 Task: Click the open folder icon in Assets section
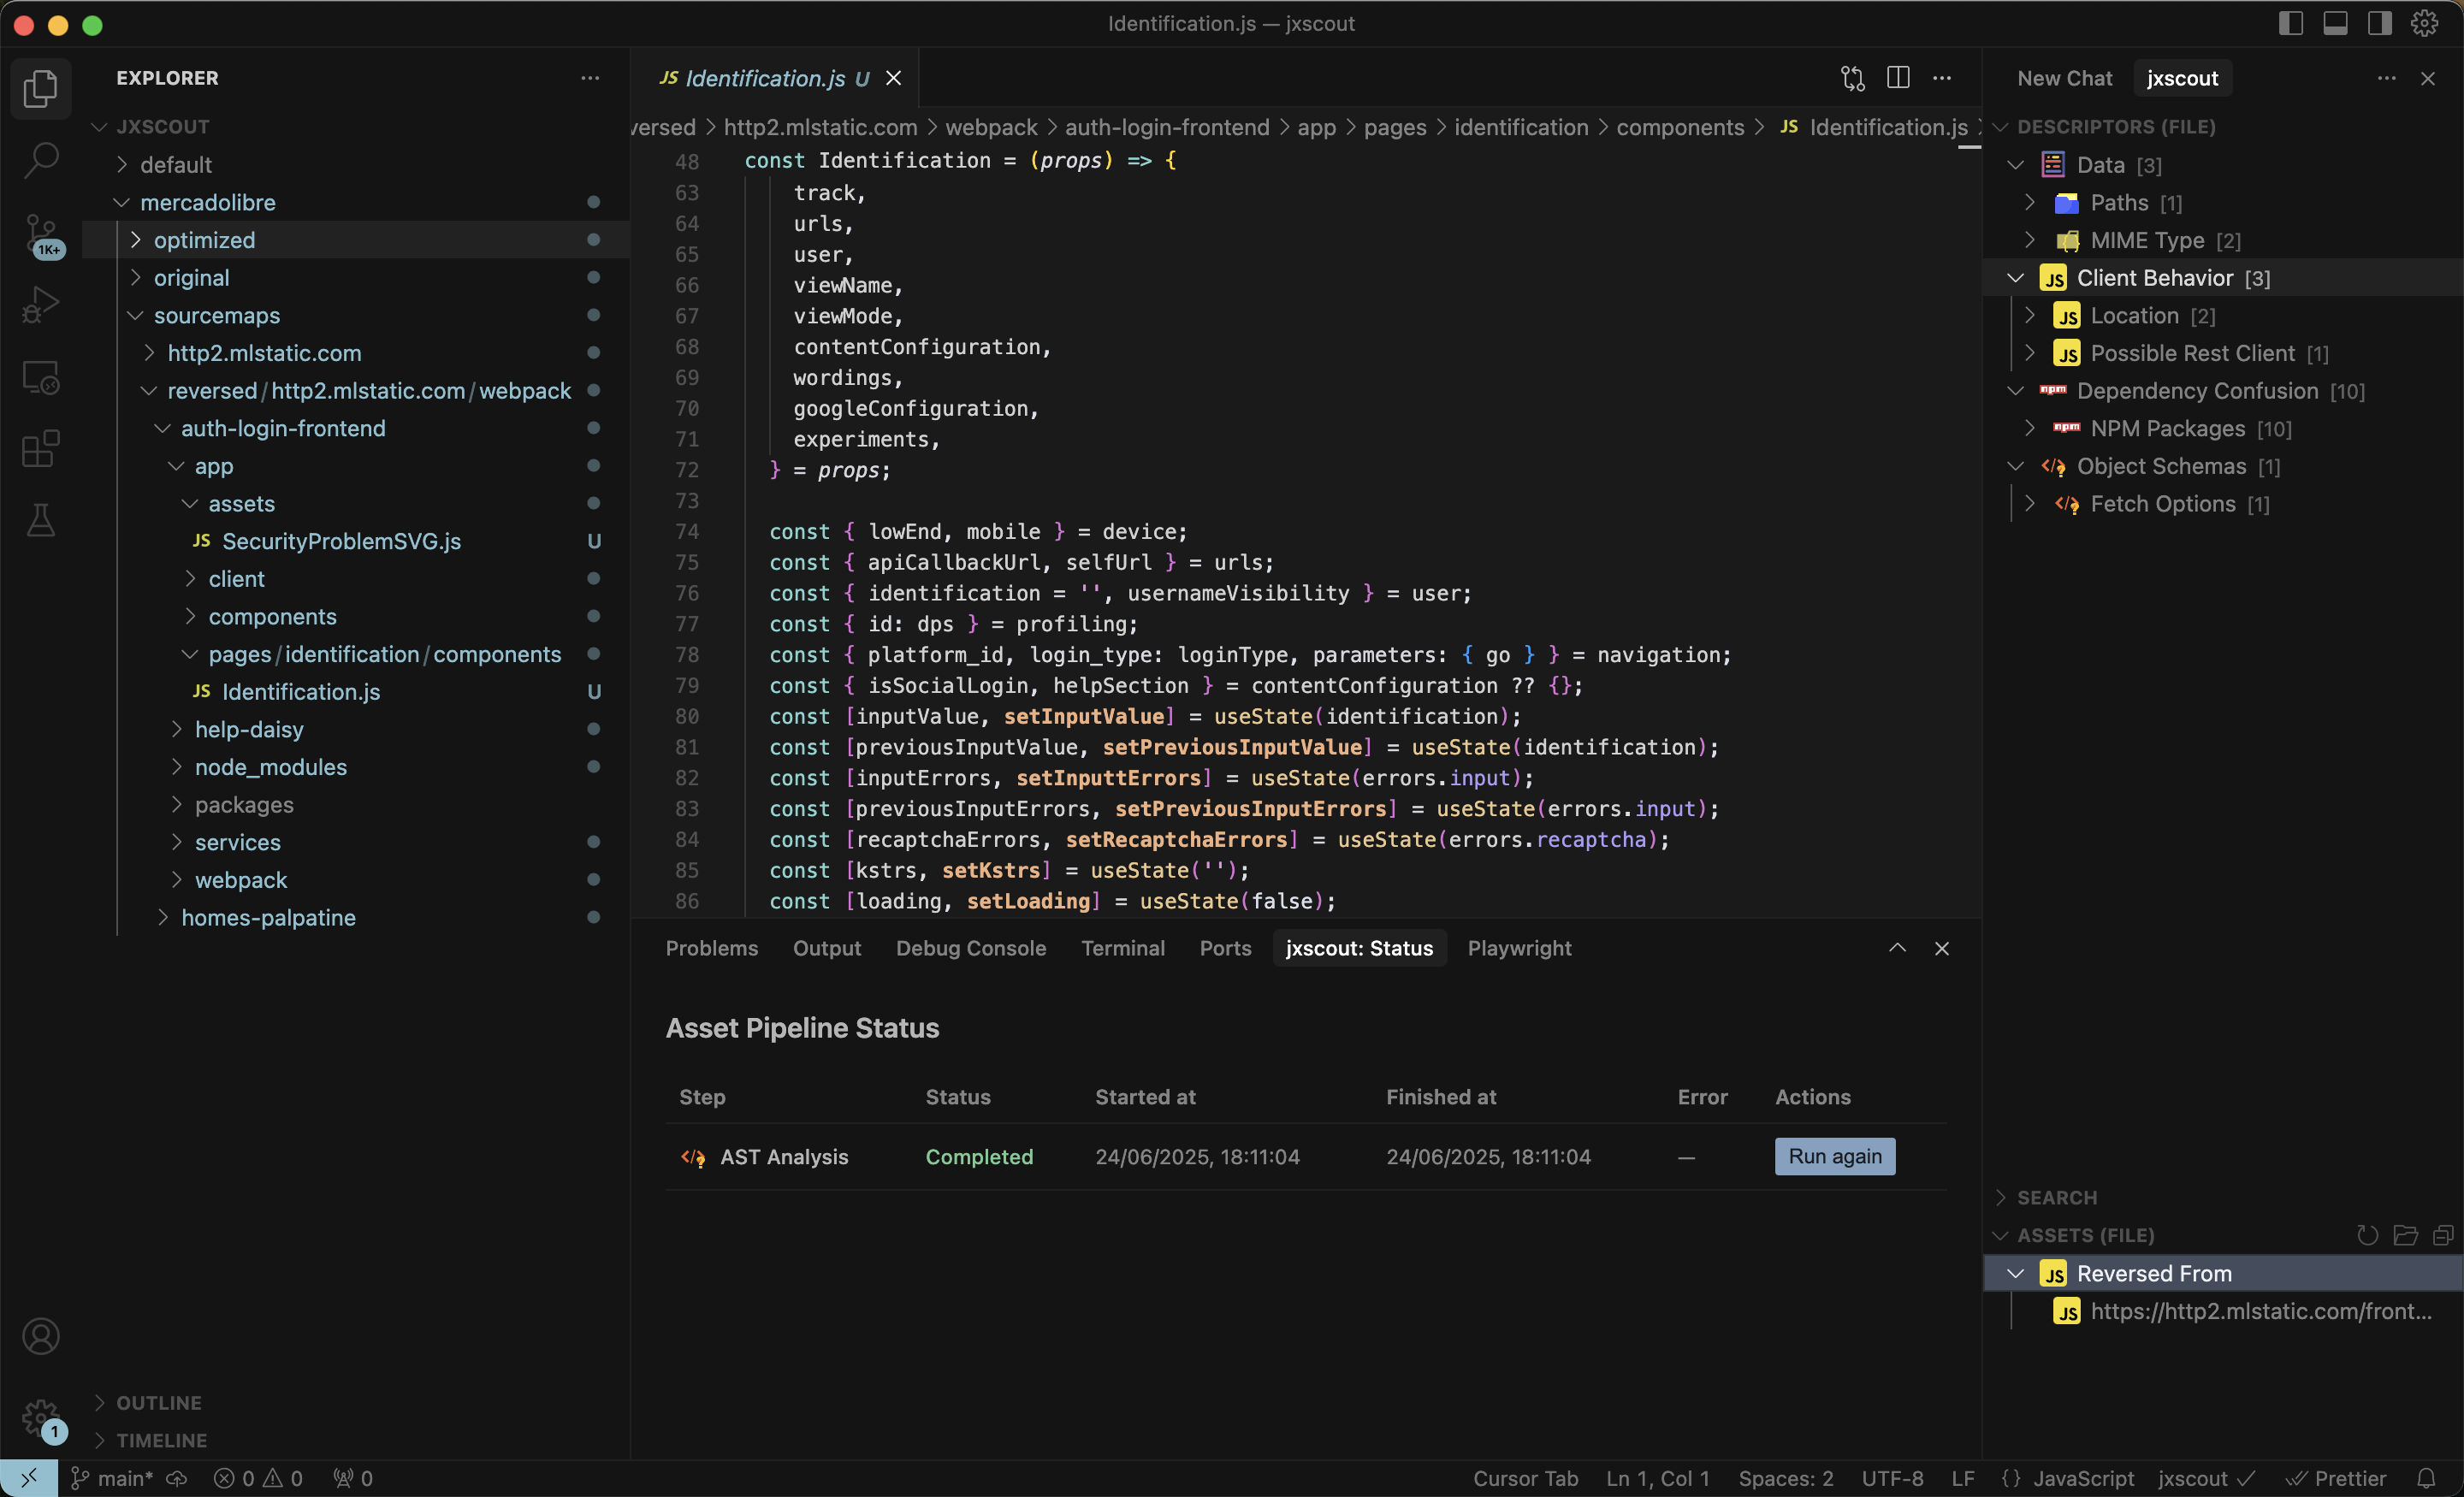coord(2405,1235)
